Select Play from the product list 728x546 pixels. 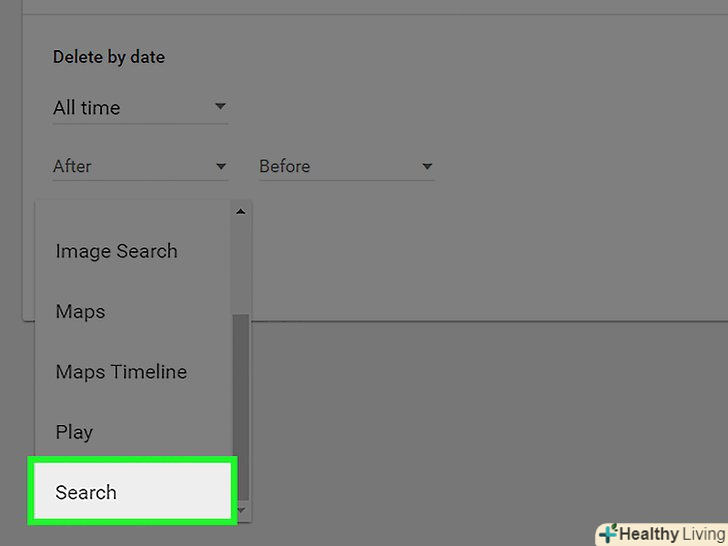point(74,432)
